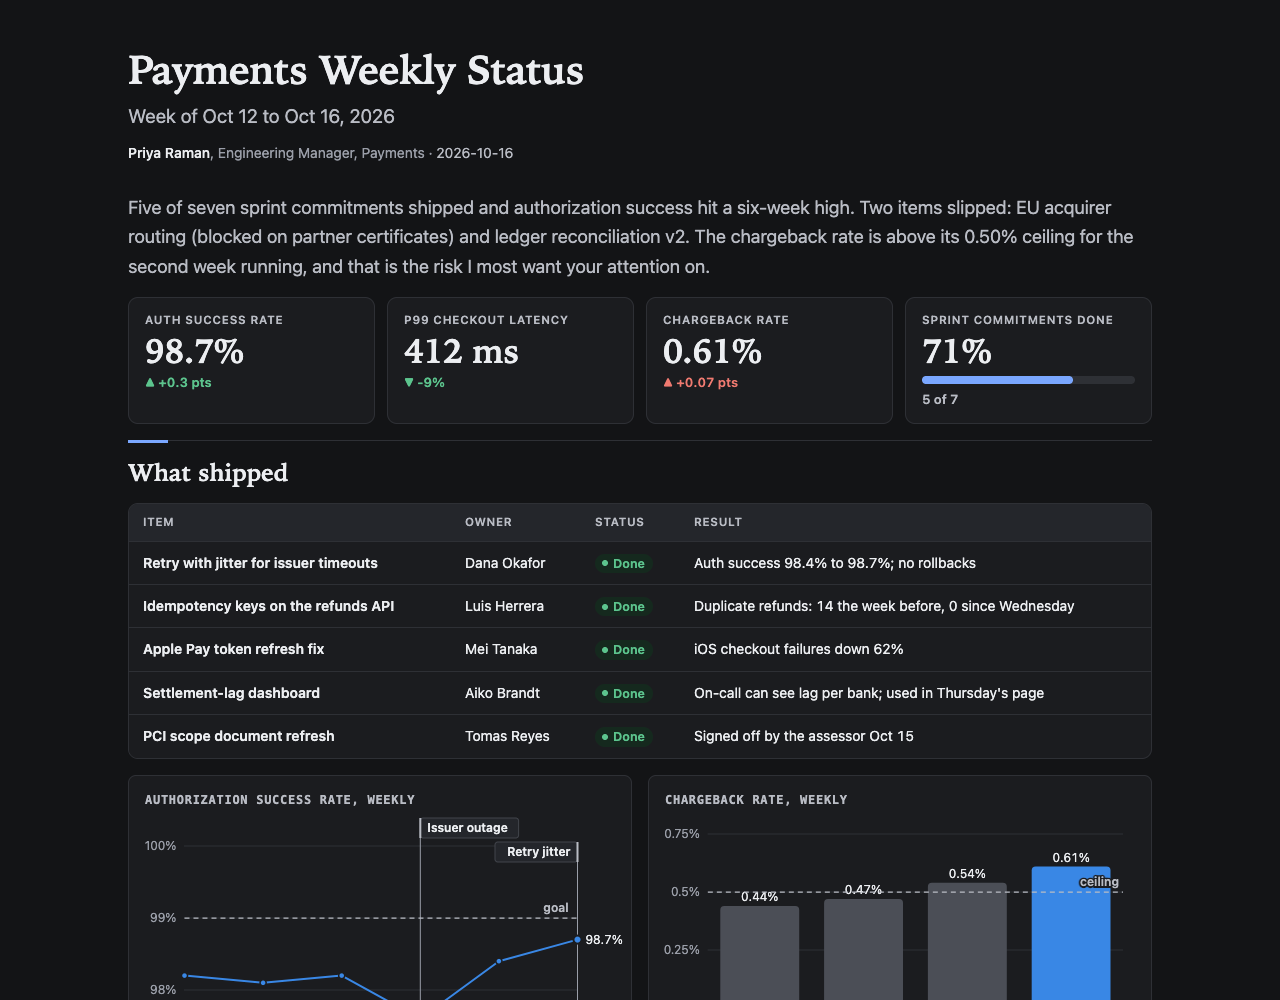Click the OWNER column header
This screenshot has width=1280, height=1000.
(x=488, y=522)
